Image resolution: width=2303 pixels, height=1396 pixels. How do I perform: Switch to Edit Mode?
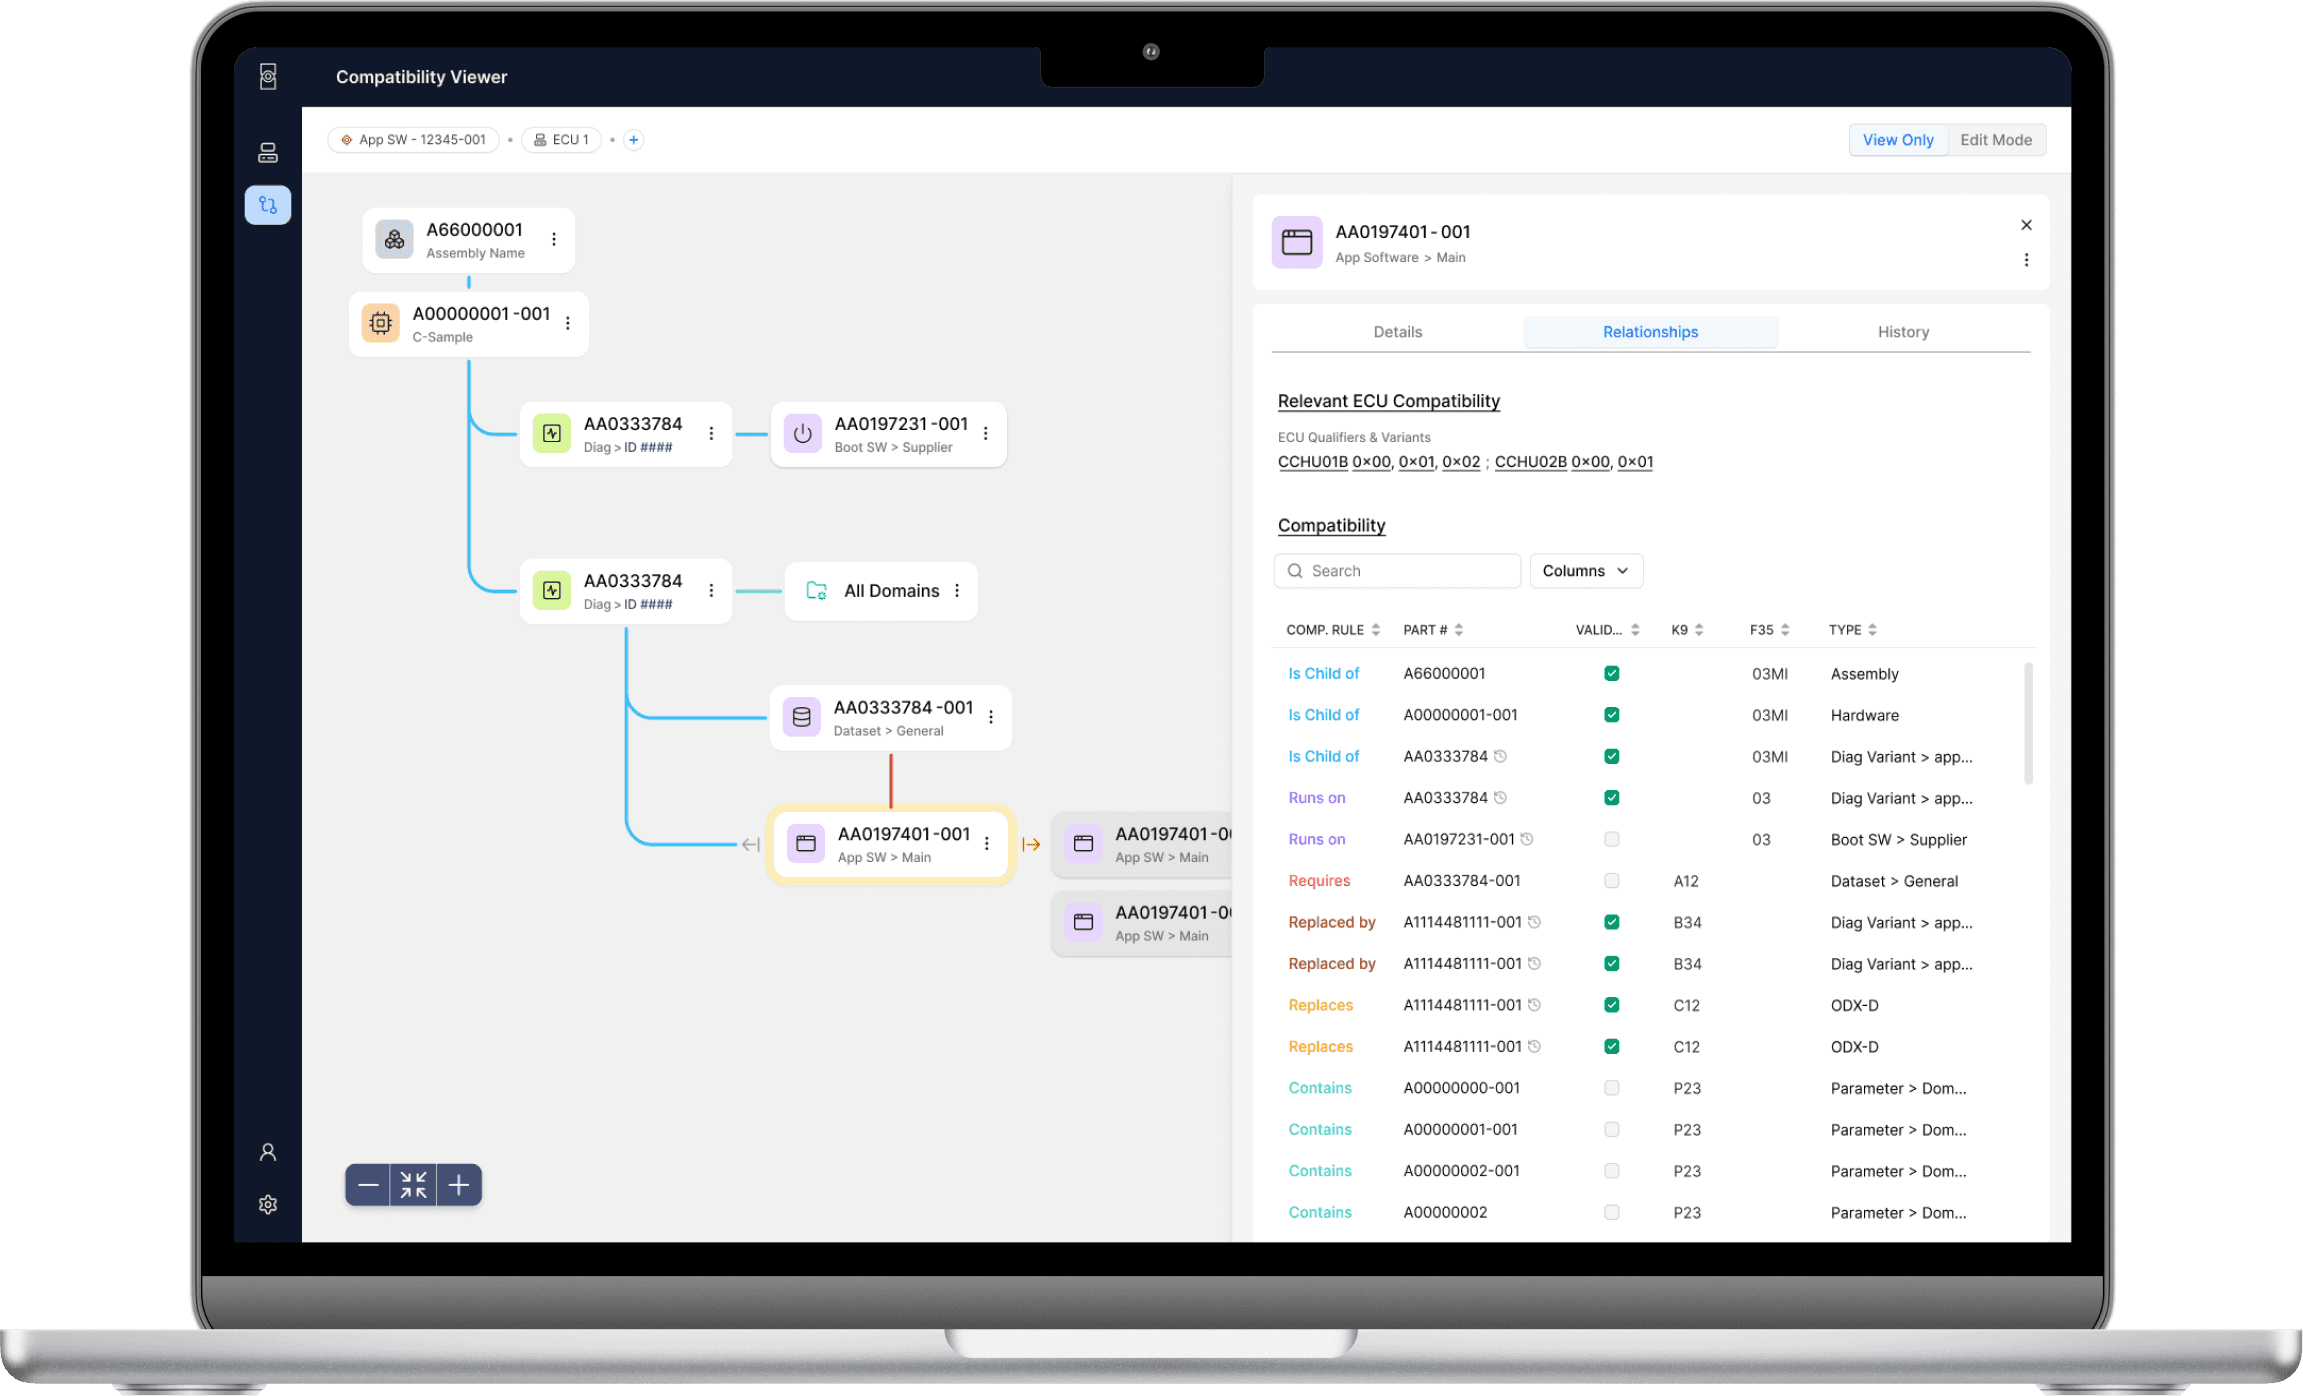coord(1995,140)
